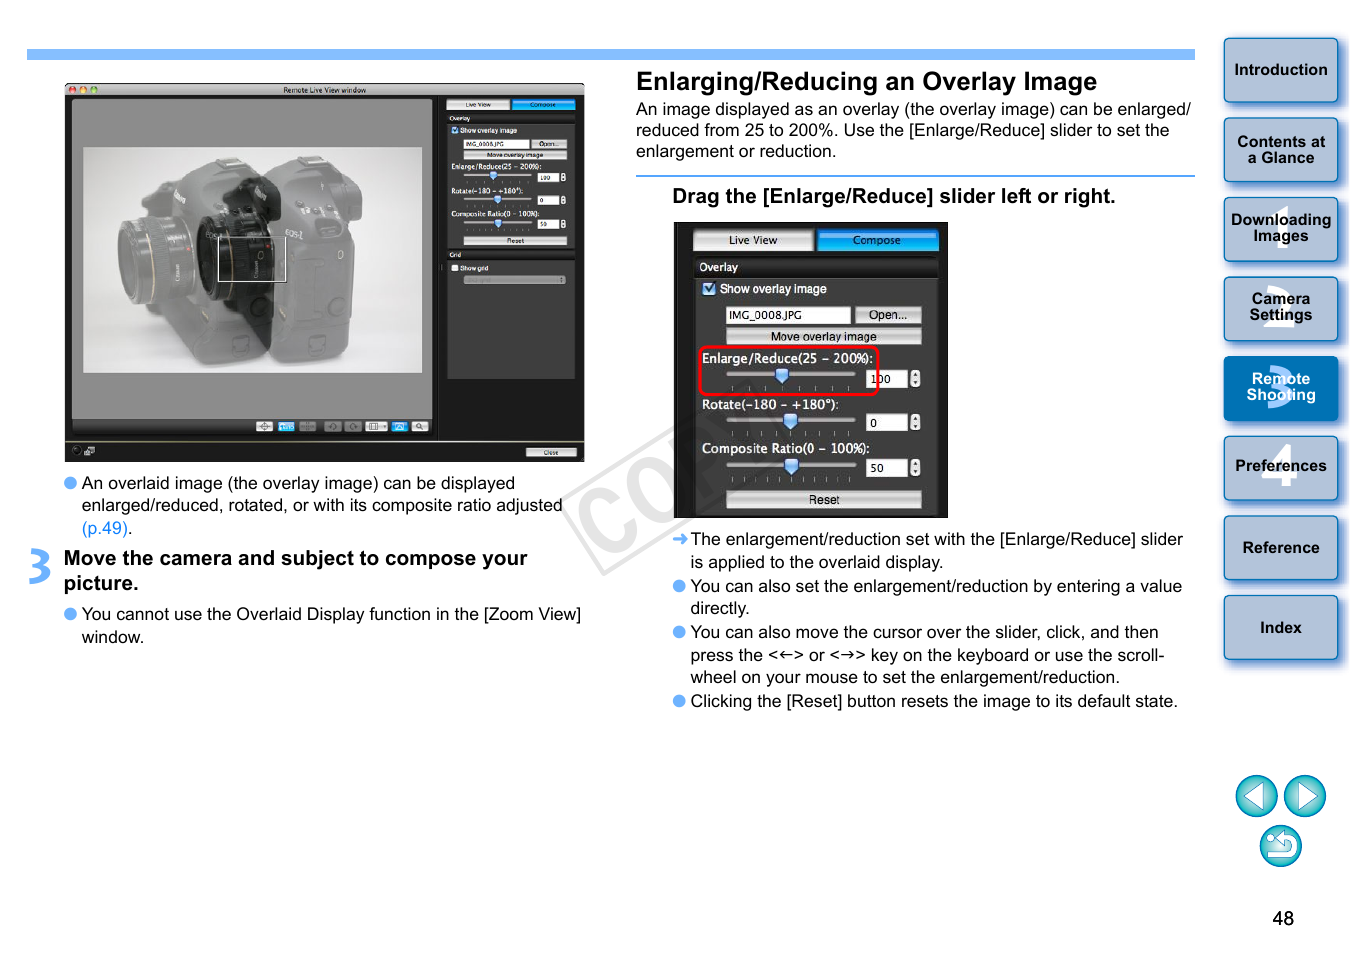Click white zoom frame rectangle on camera image
Screen dimensions: 1350x954
point(252,258)
